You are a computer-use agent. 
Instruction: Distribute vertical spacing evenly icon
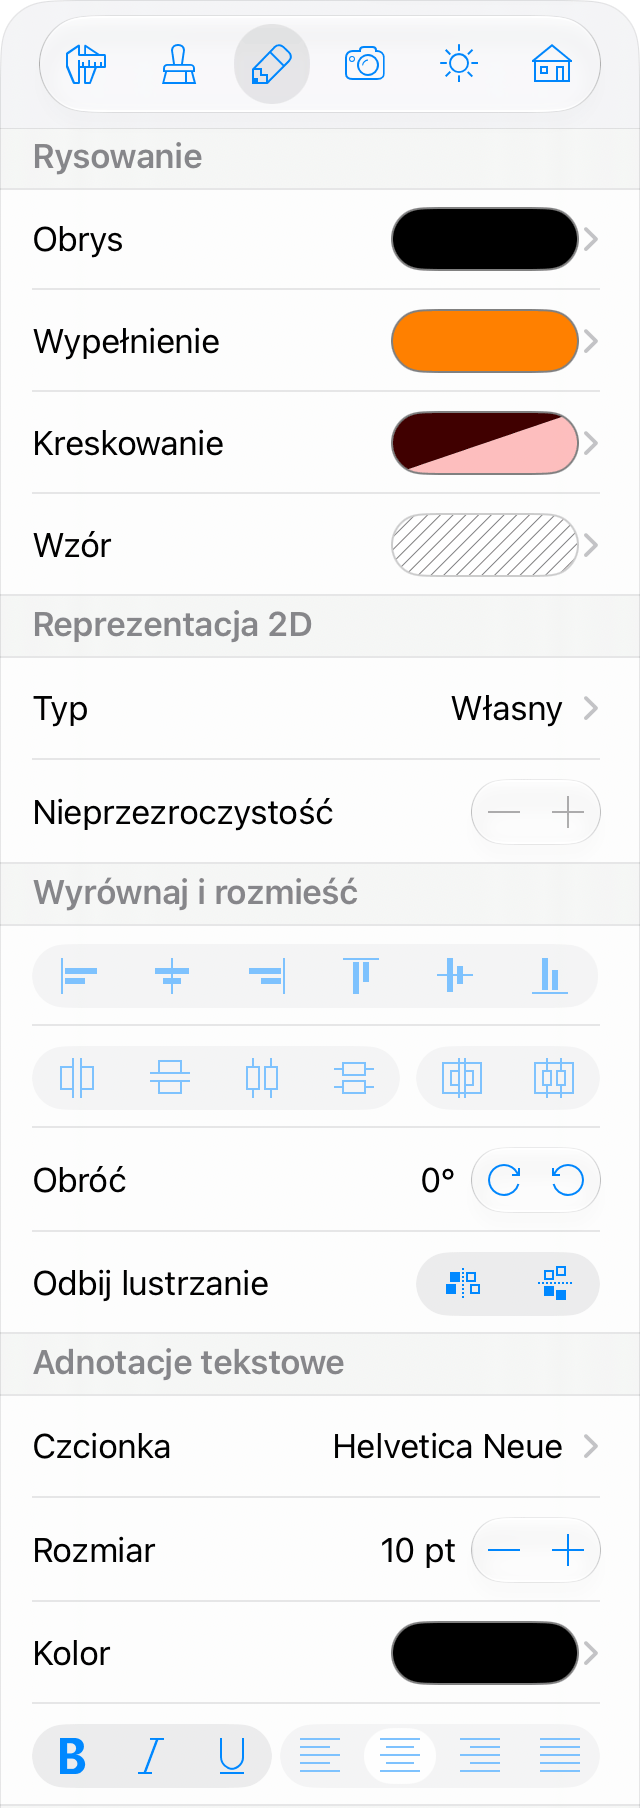[x=354, y=1078]
